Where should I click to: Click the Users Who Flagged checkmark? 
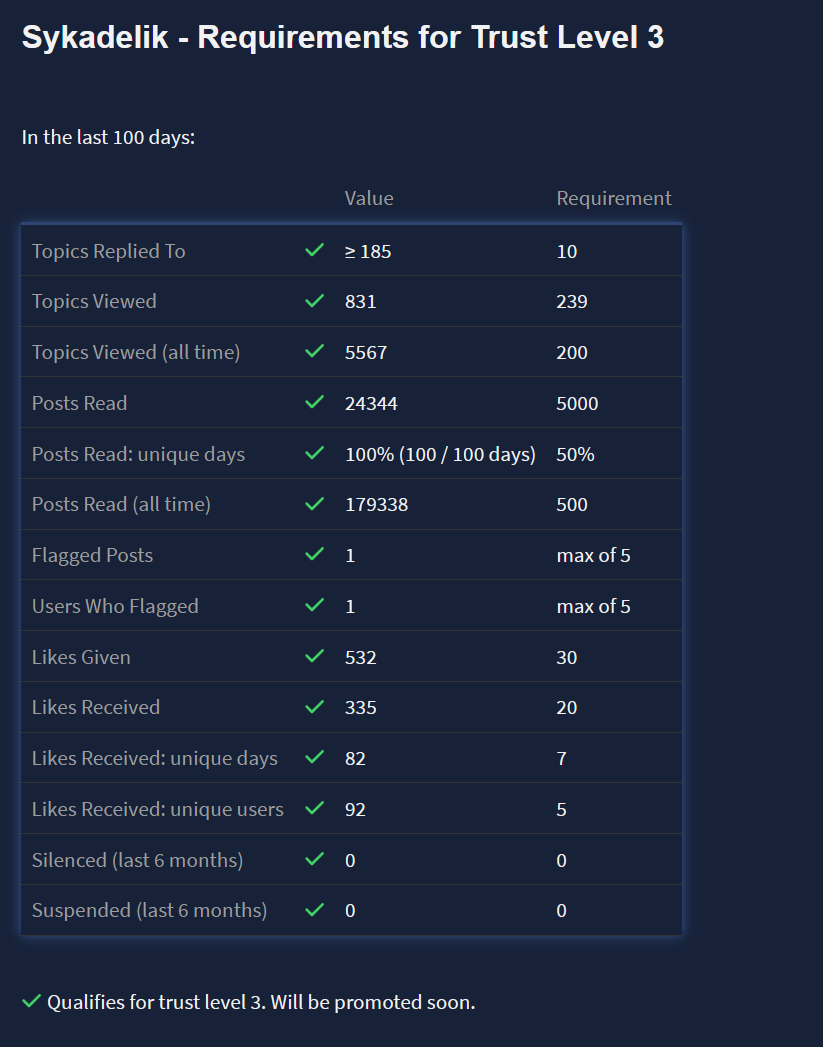(314, 605)
